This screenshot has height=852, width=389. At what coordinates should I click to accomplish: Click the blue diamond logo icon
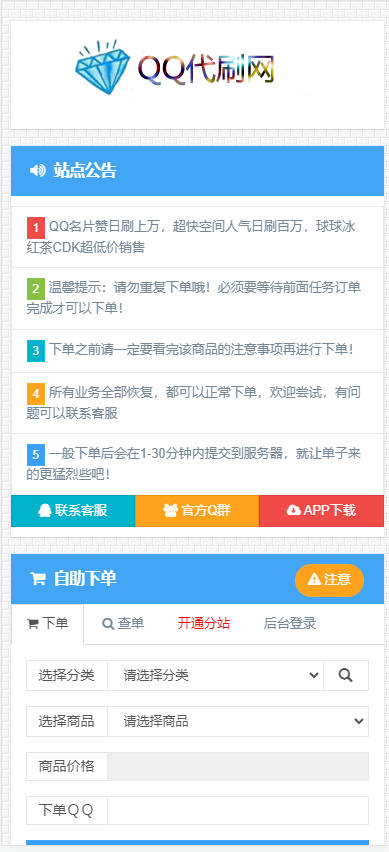[103, 67]
